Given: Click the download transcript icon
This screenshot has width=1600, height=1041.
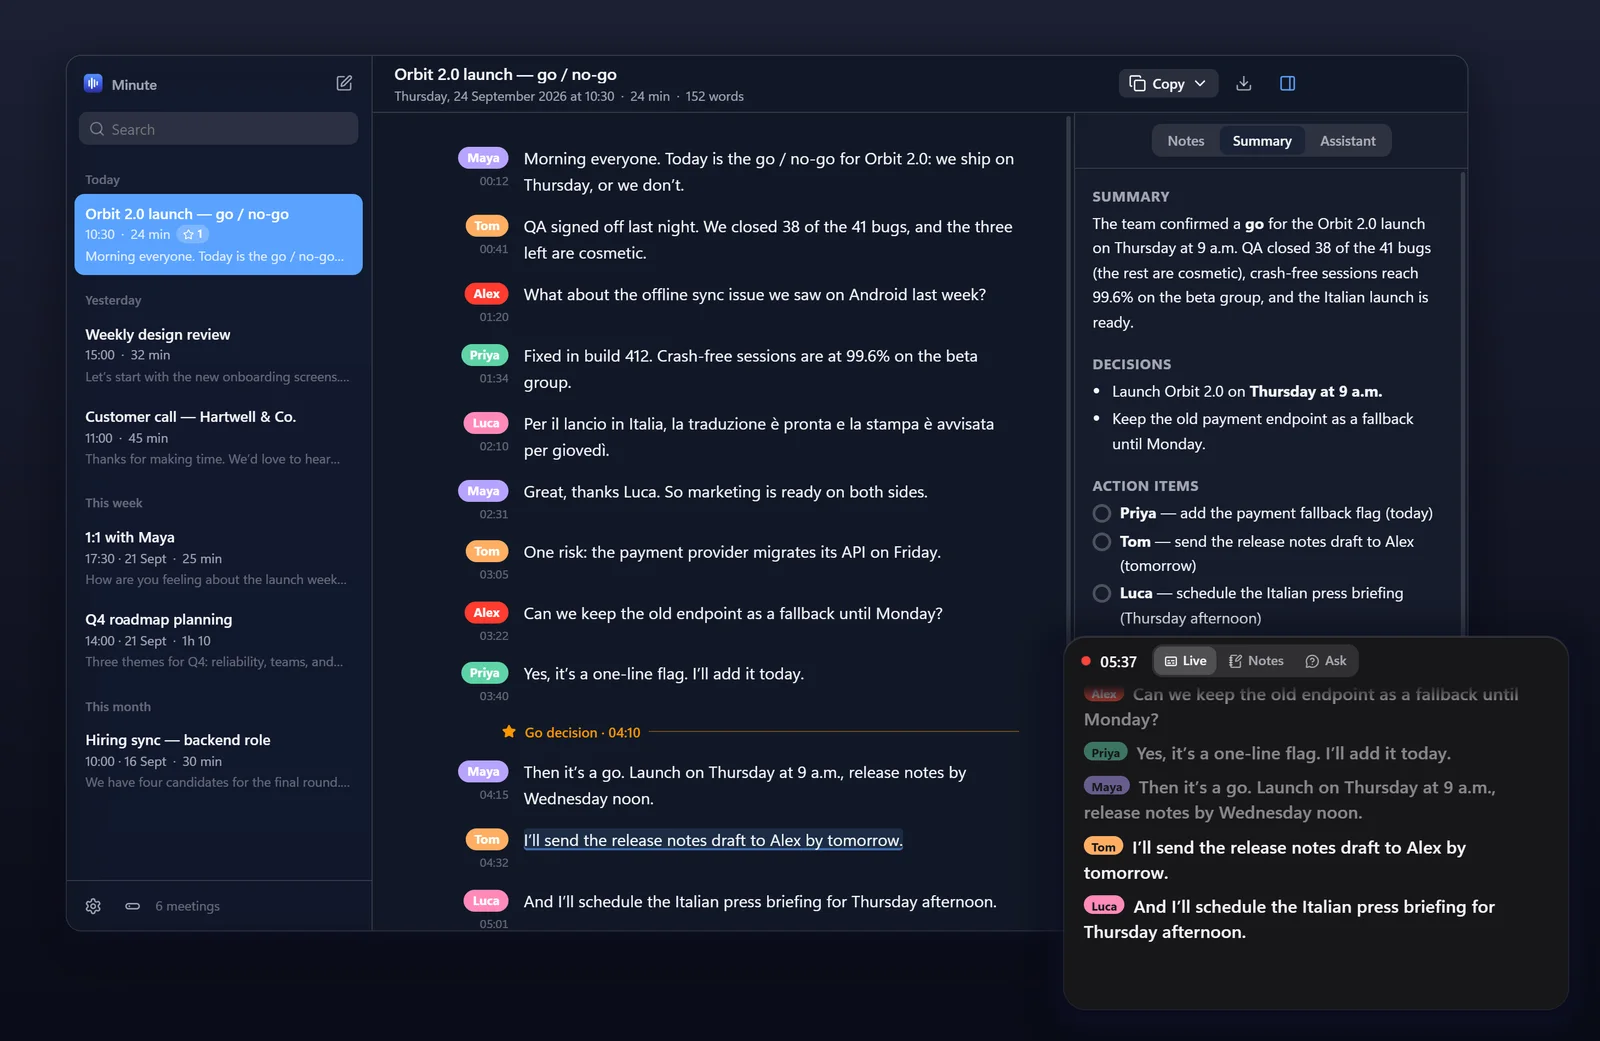Looking at the screenshot, I should click(1244, 84).
